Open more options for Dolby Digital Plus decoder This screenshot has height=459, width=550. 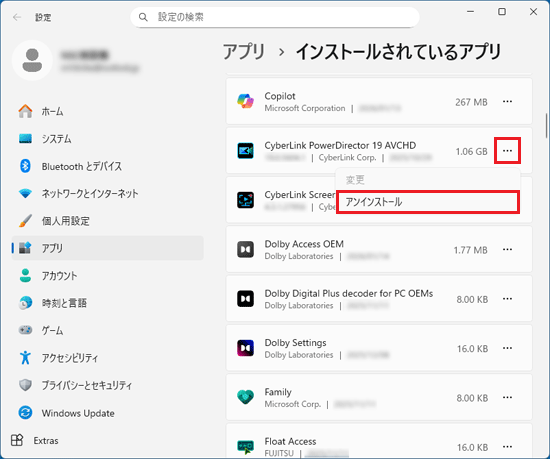tap(507, 299)
